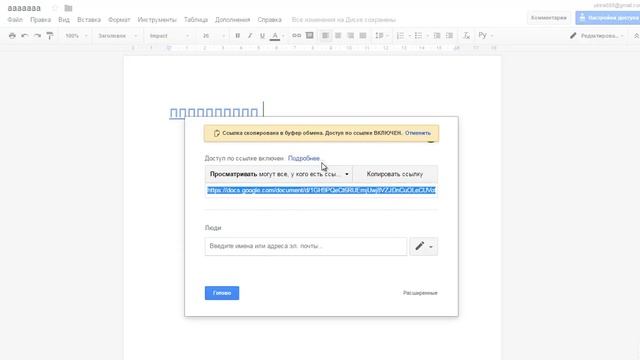Open the Impact font dropdown

pyautogui.click(x=169, y=36)
